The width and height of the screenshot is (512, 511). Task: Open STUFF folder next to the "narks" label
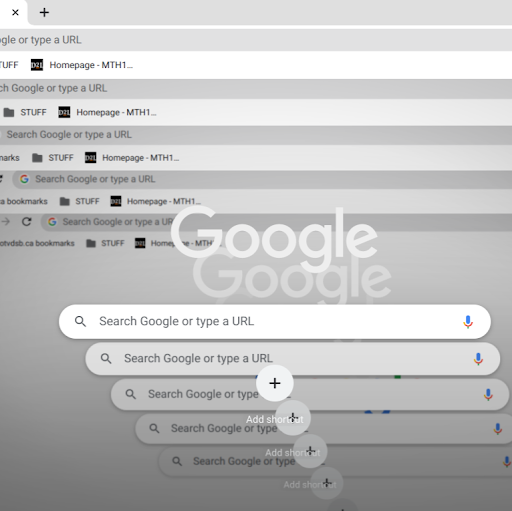[x=53, y=158]
